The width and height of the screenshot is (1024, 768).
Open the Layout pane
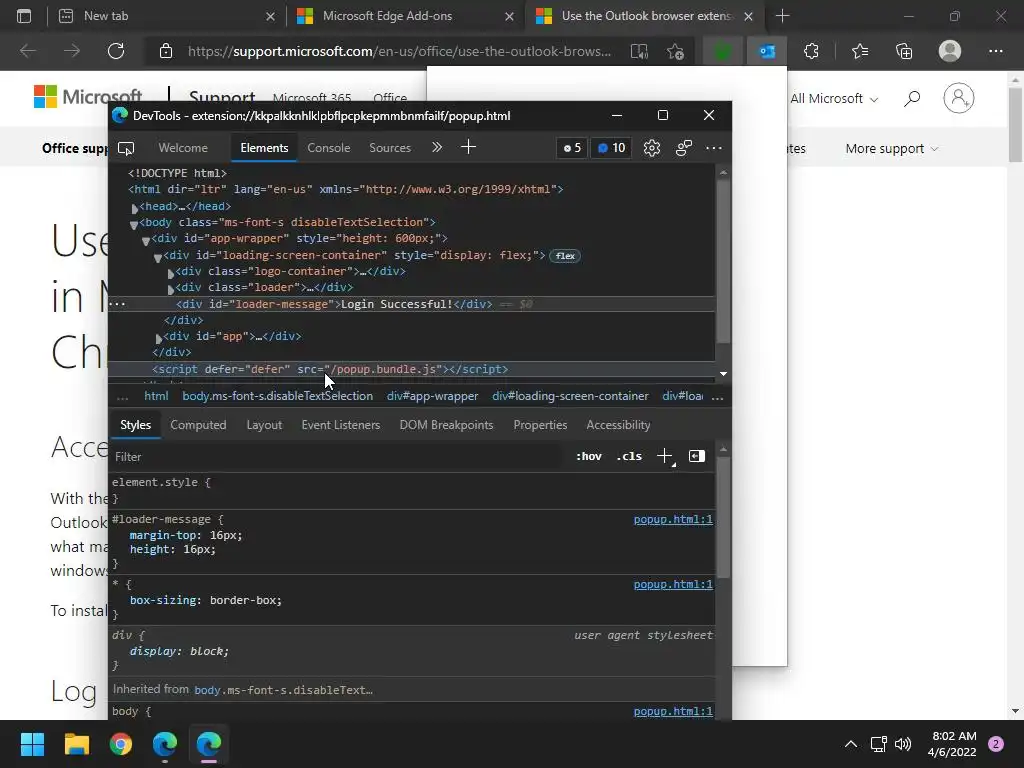point(264,425)
